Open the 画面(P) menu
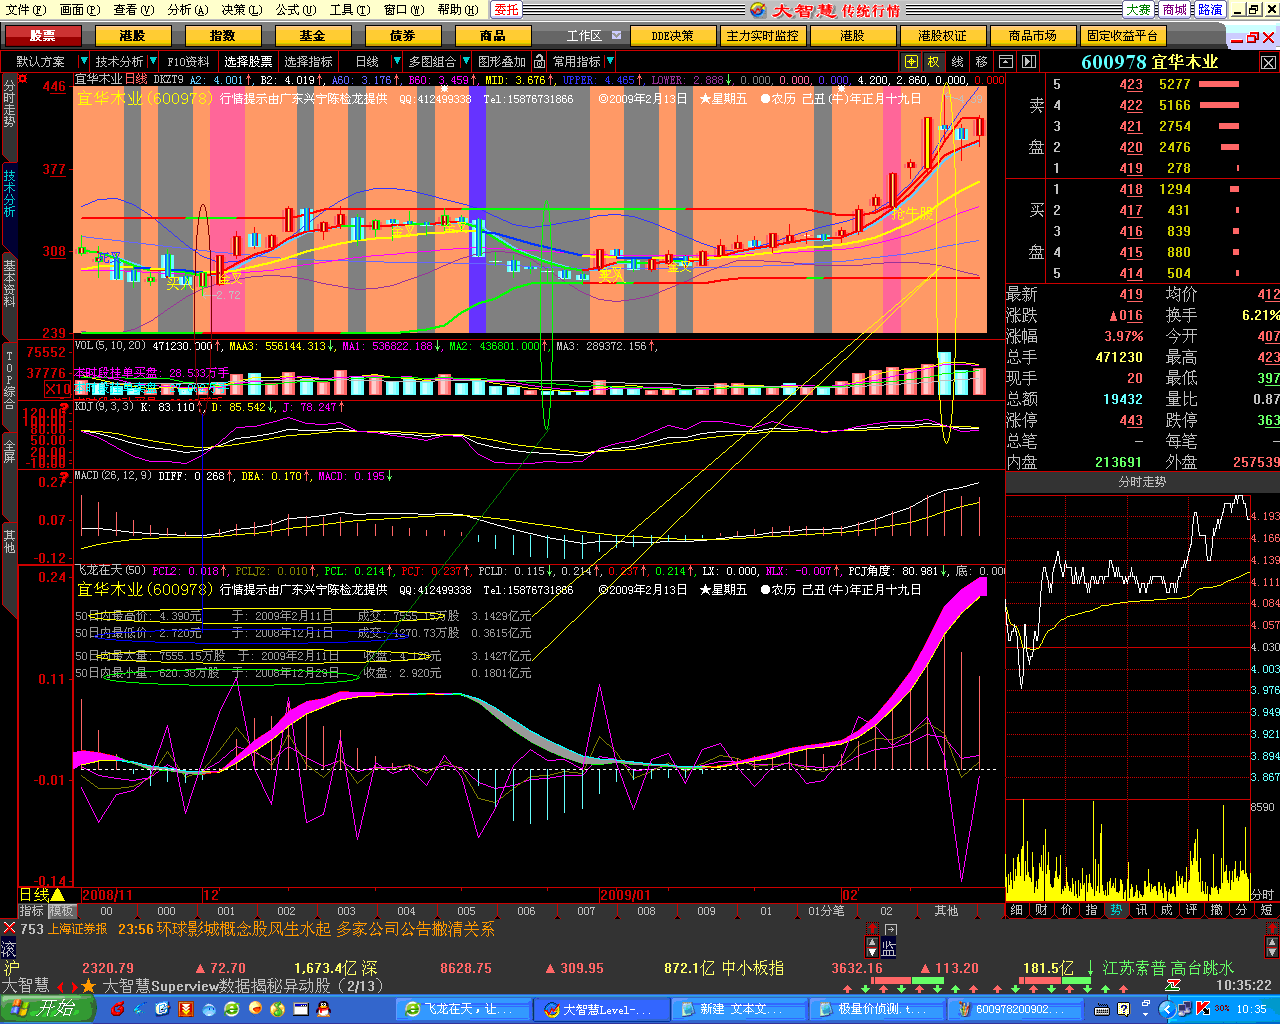 pyautogui.click(x=79, y=9)
